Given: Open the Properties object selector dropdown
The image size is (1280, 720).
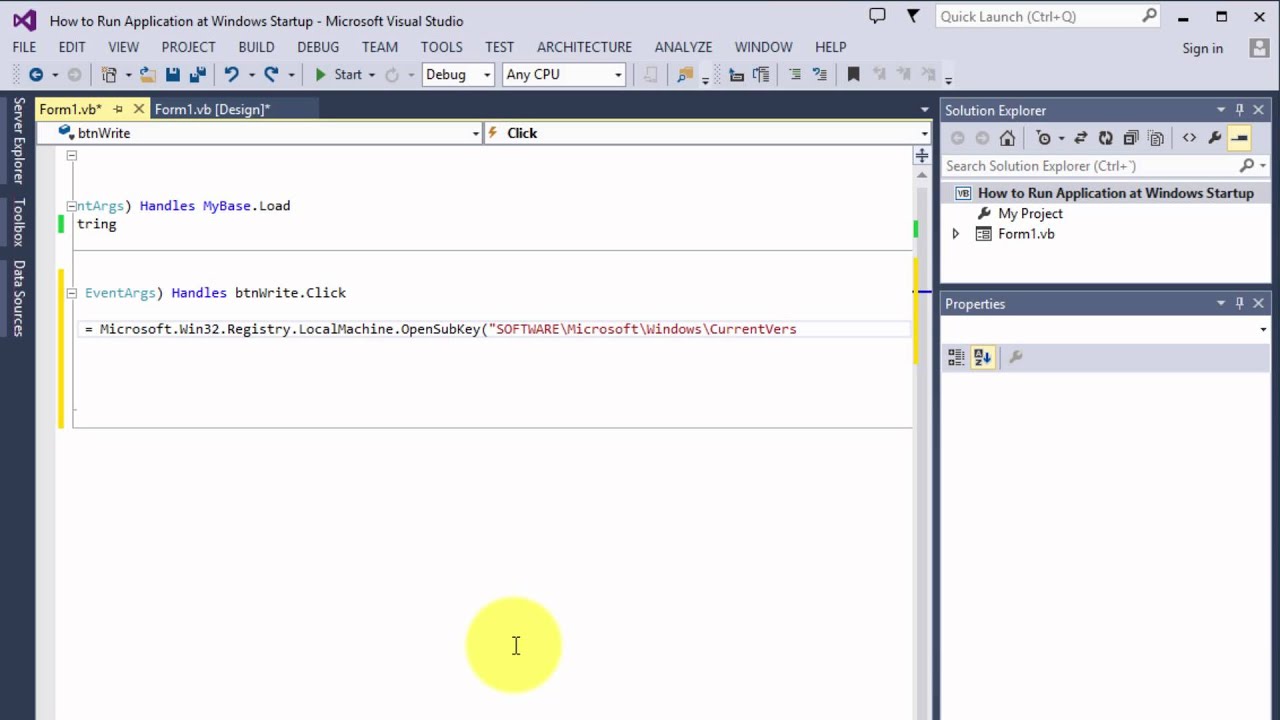Looking at the screenshot, I should pyautogui.click(x=1263, y=329).
